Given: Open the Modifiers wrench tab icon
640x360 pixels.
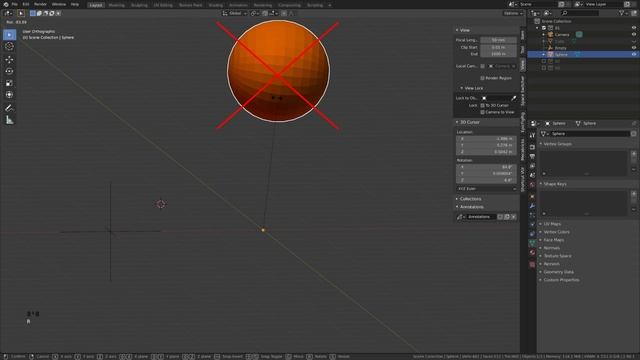Looking at the screenshot, I should [532, 206].
